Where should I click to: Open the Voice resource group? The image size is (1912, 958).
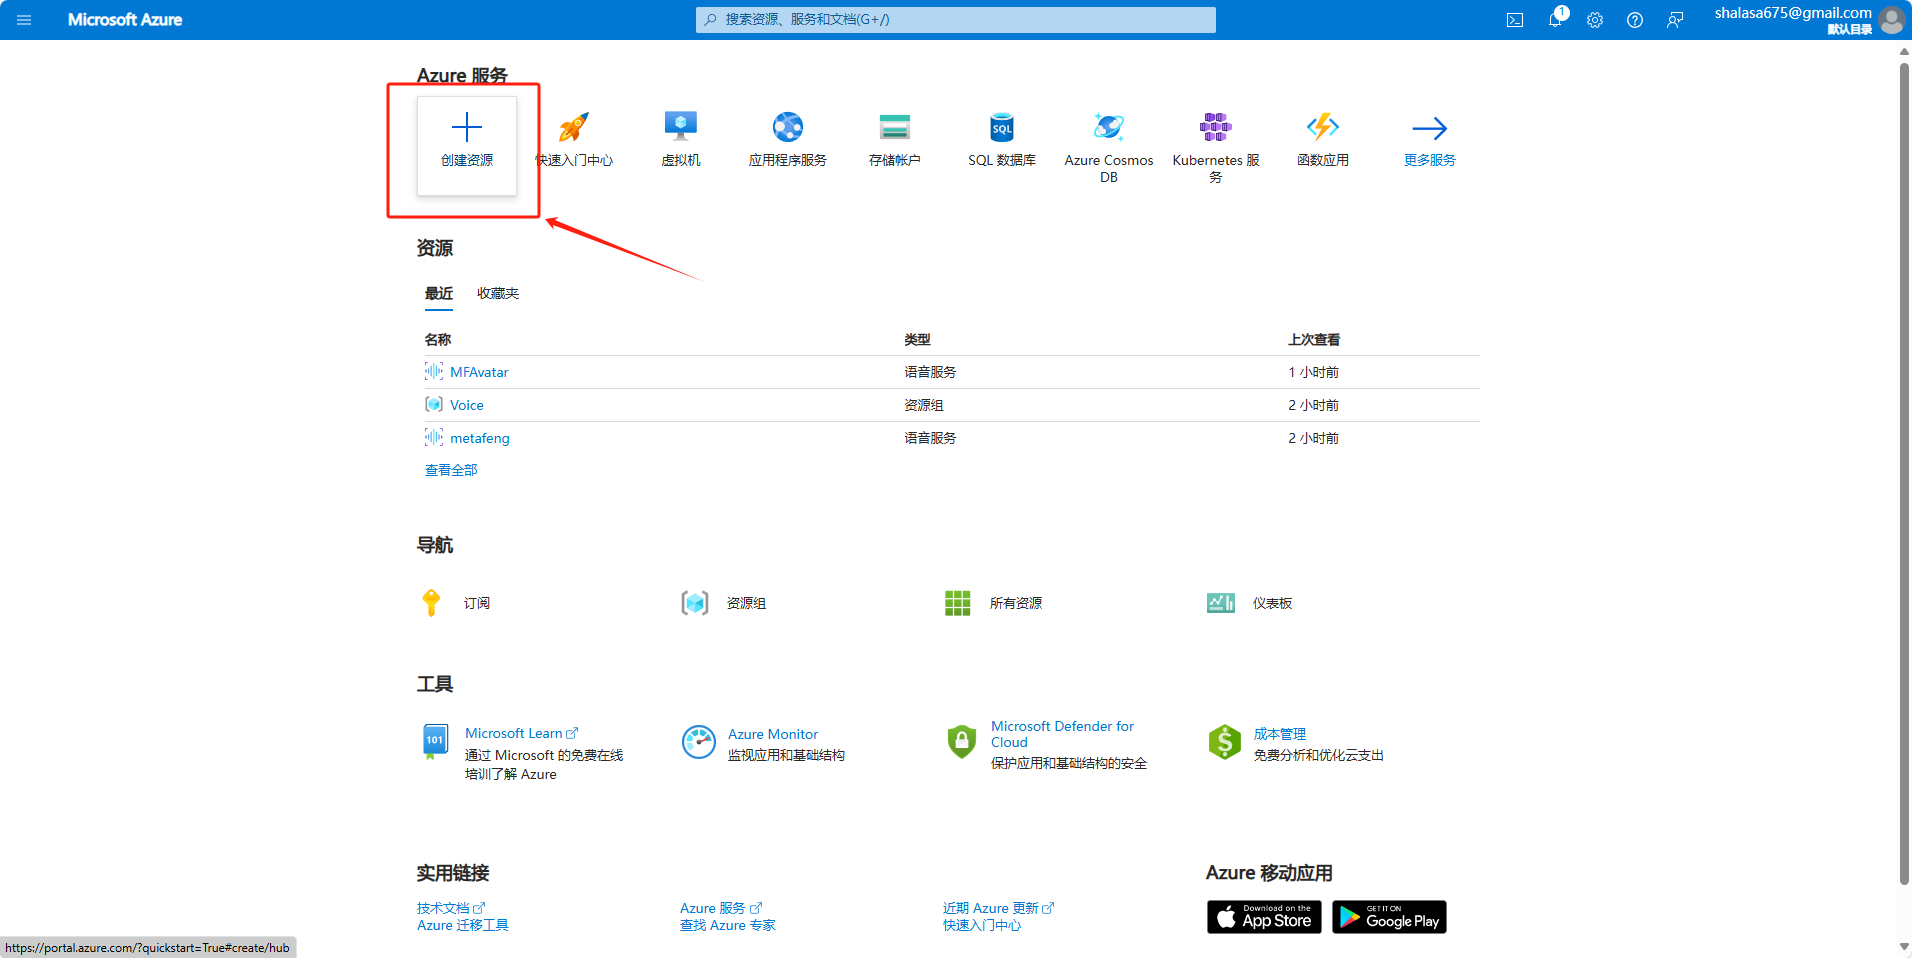click(x=467, y=405)
